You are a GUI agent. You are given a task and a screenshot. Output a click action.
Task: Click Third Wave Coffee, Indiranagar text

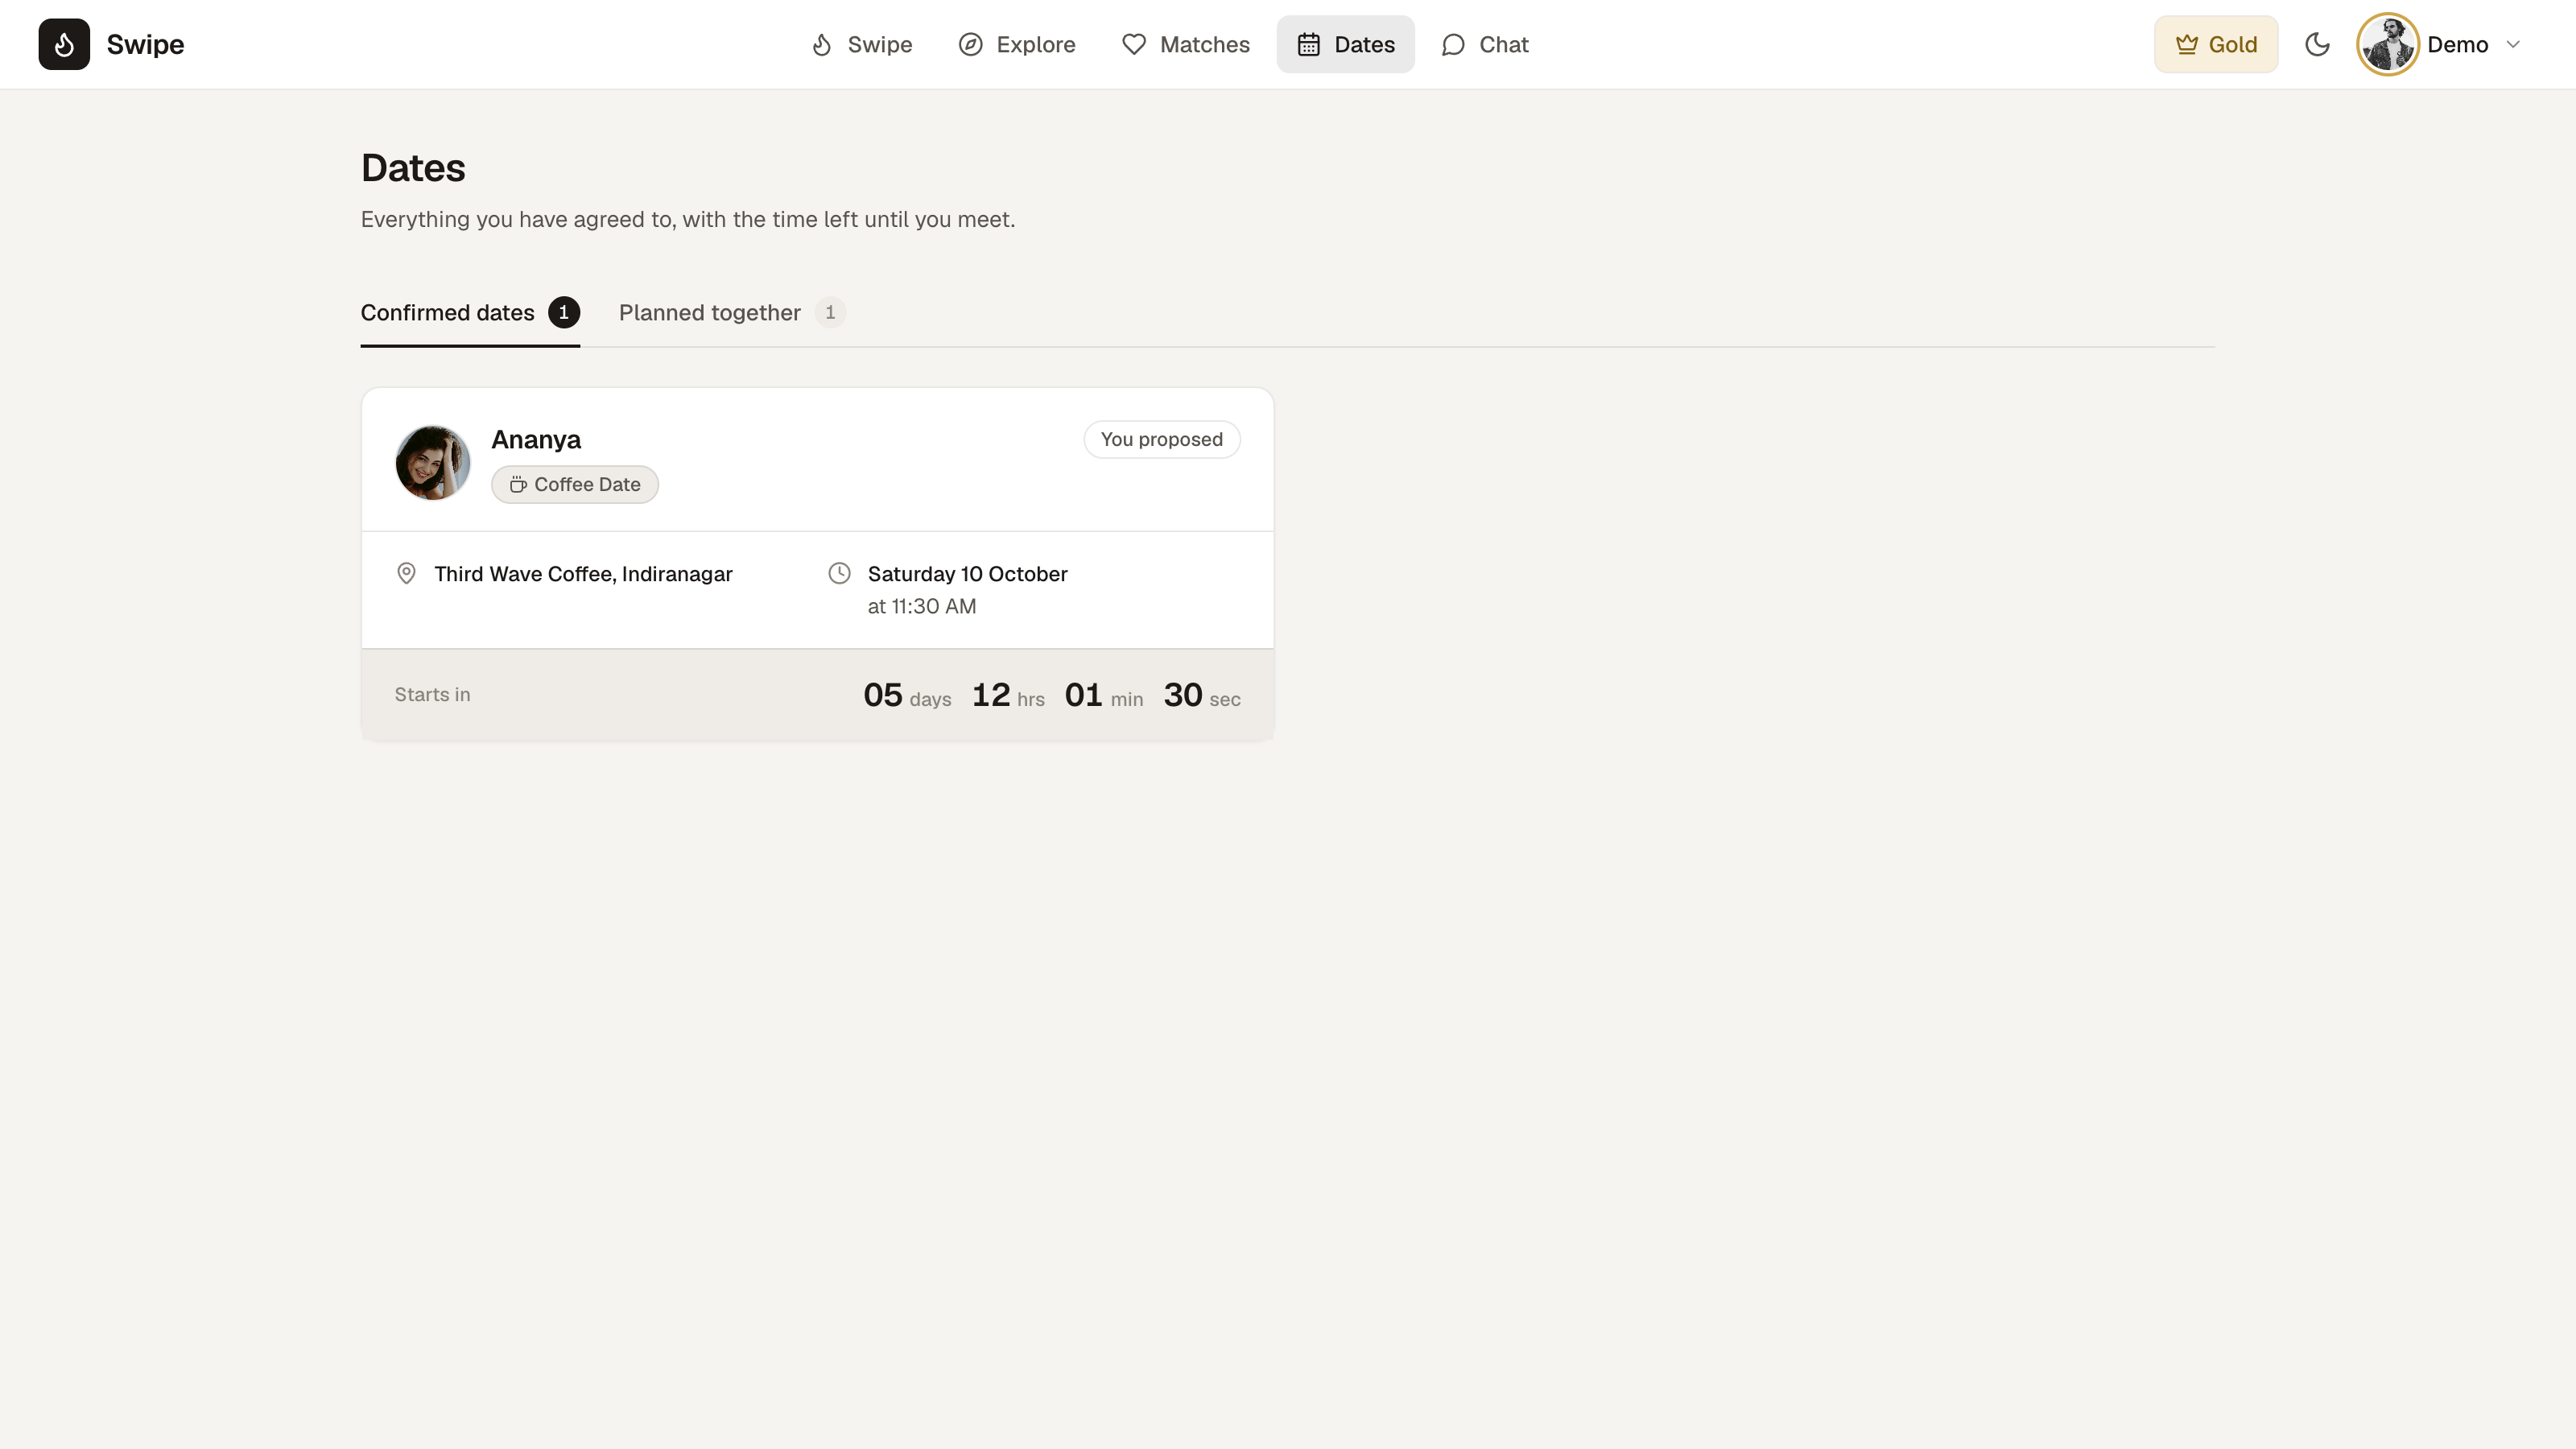coord(583,574)
